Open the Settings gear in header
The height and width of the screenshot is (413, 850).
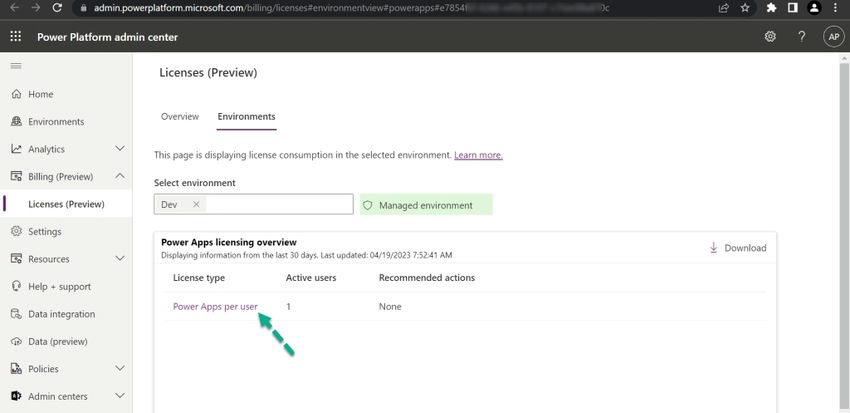pyautogui.click(x=770, y=36)
